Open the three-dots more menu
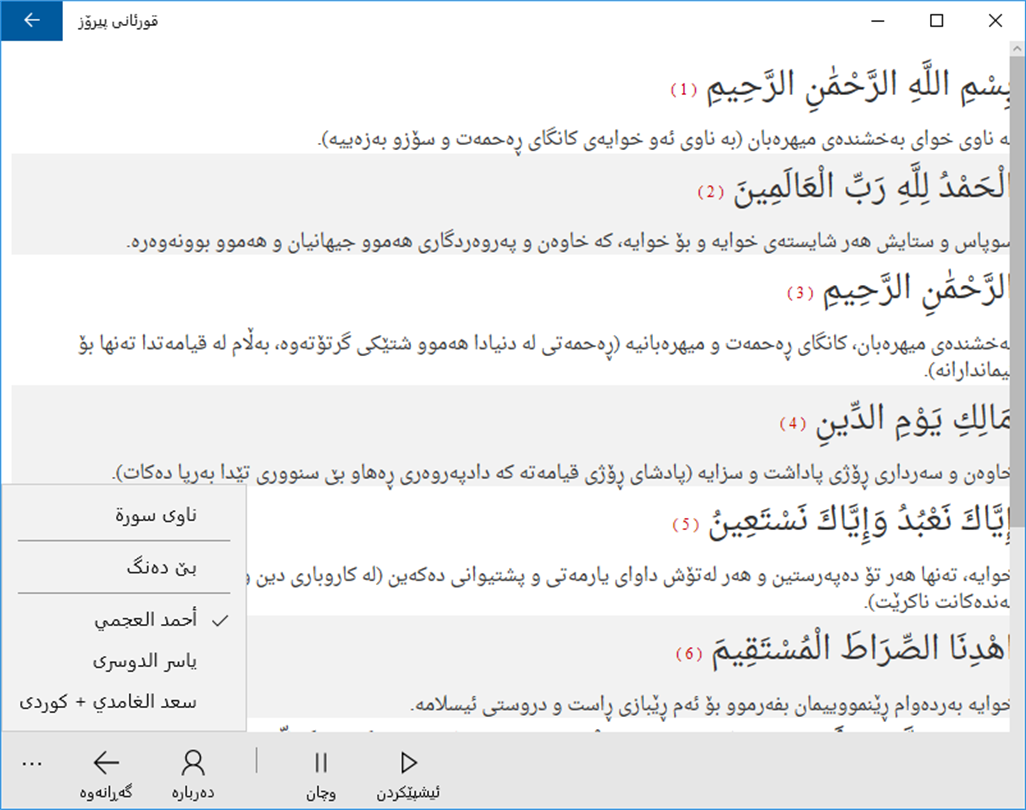 pyautogui.click(x=31, y=764)
